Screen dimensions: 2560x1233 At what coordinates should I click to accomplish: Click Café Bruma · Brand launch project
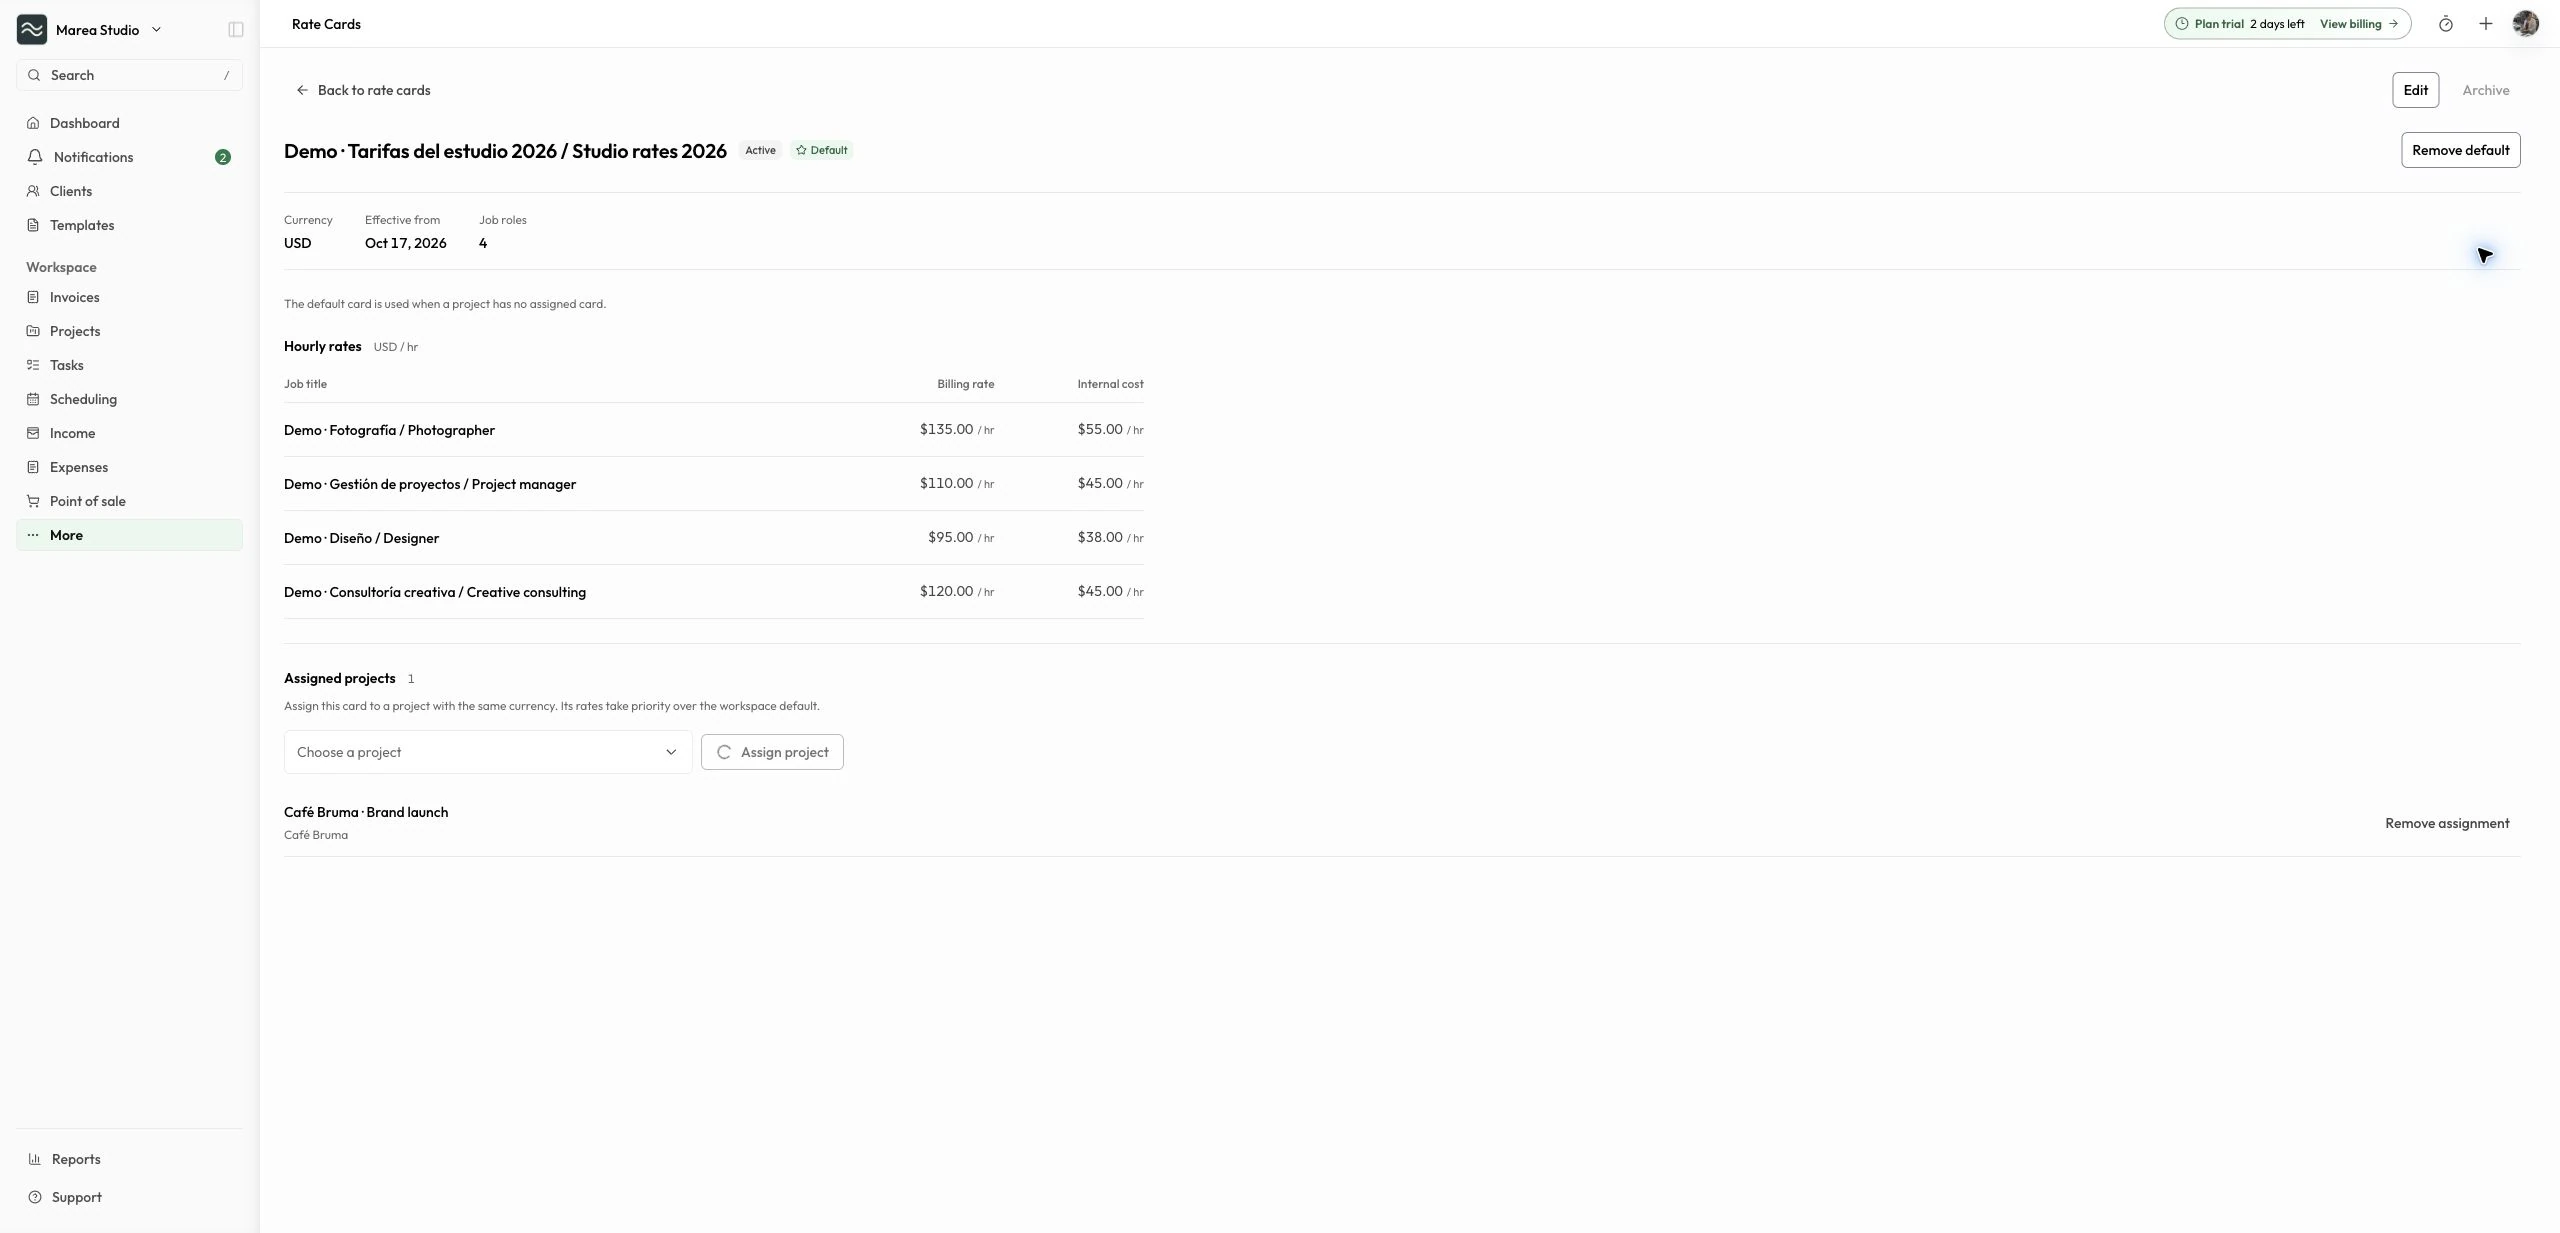click(366, 812)
